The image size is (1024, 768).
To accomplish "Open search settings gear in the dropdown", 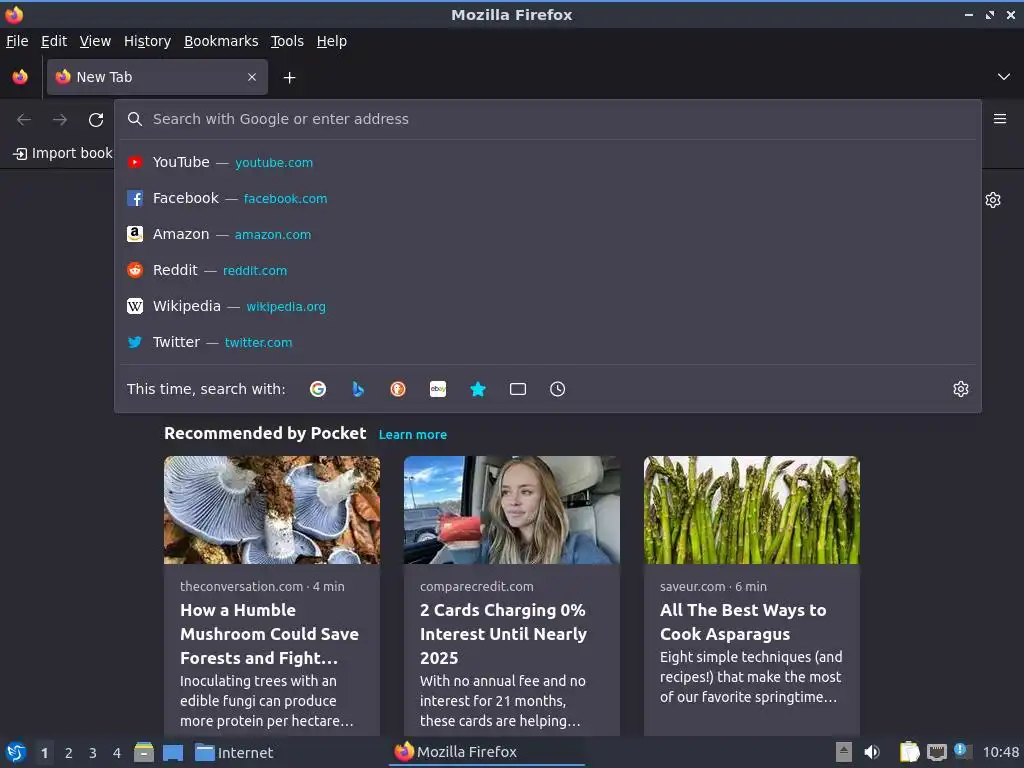I will coord(961,389).
